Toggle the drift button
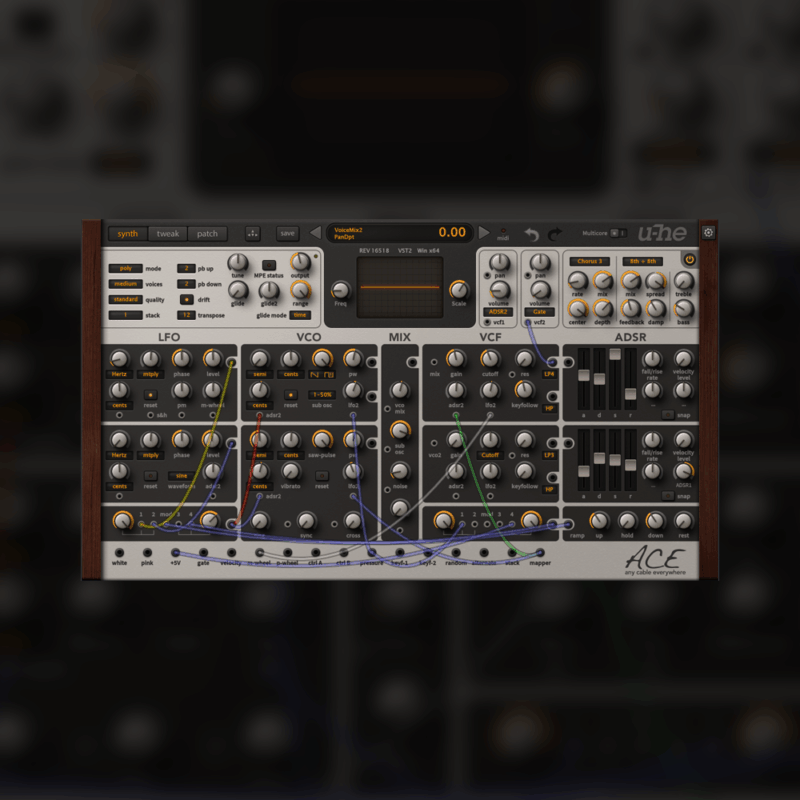Screen dimensions: 800x800 click(187, 299)
